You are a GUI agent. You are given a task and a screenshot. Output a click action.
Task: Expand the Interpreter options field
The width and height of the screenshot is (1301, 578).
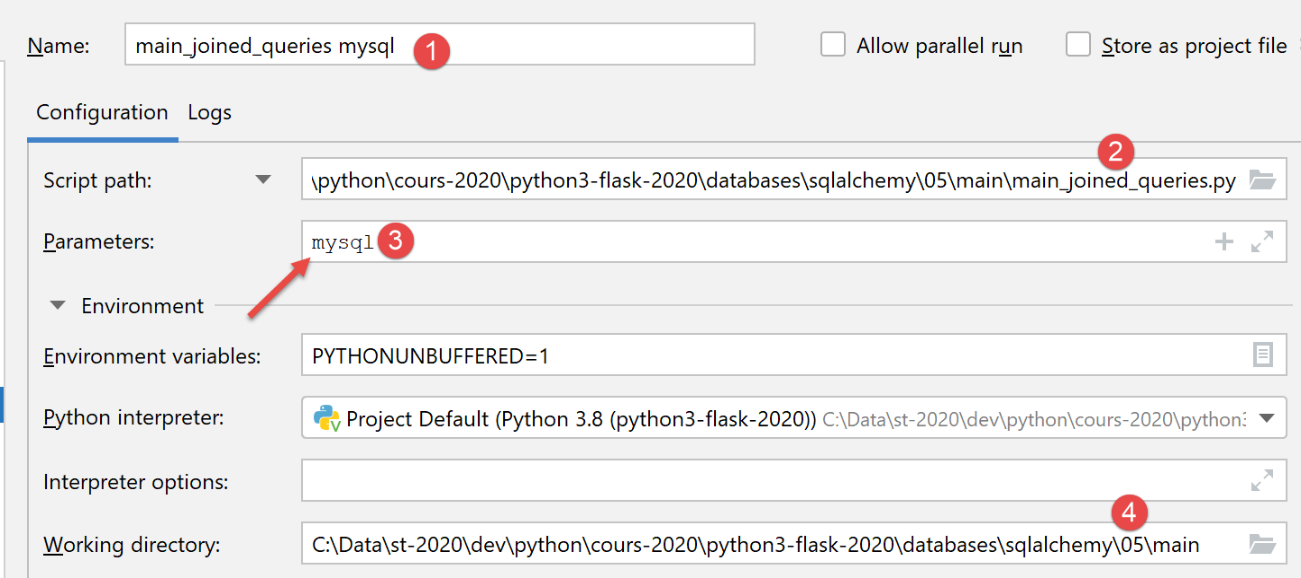point(1262,481)
